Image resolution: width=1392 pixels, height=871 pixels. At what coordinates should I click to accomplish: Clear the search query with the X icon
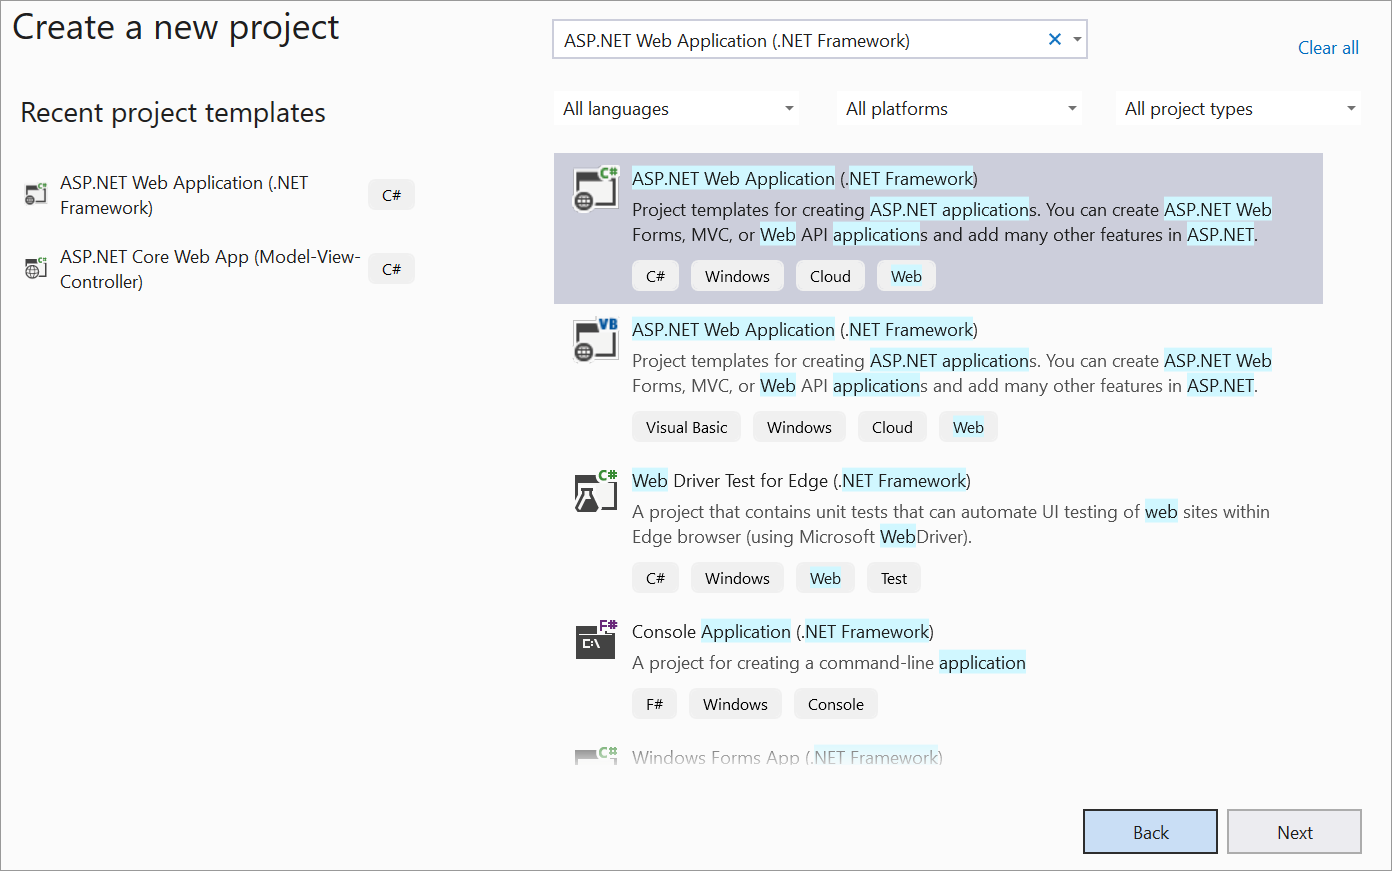[x=1054, y=39]
